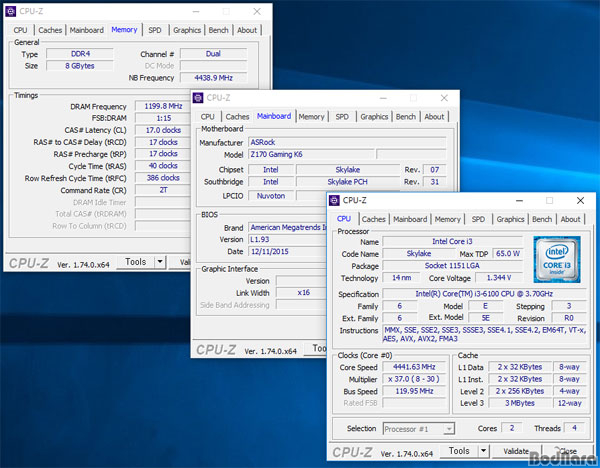Click the CPU-Z icon in the CPU window title bar

334,200
